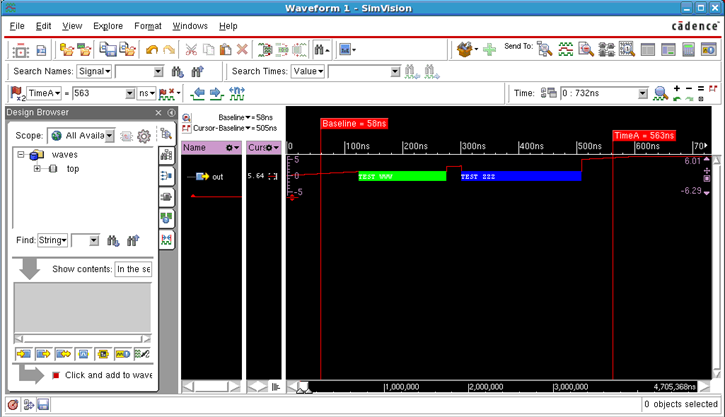
Task: Click the green plus icon near Send To
Action: click(489, 50)
